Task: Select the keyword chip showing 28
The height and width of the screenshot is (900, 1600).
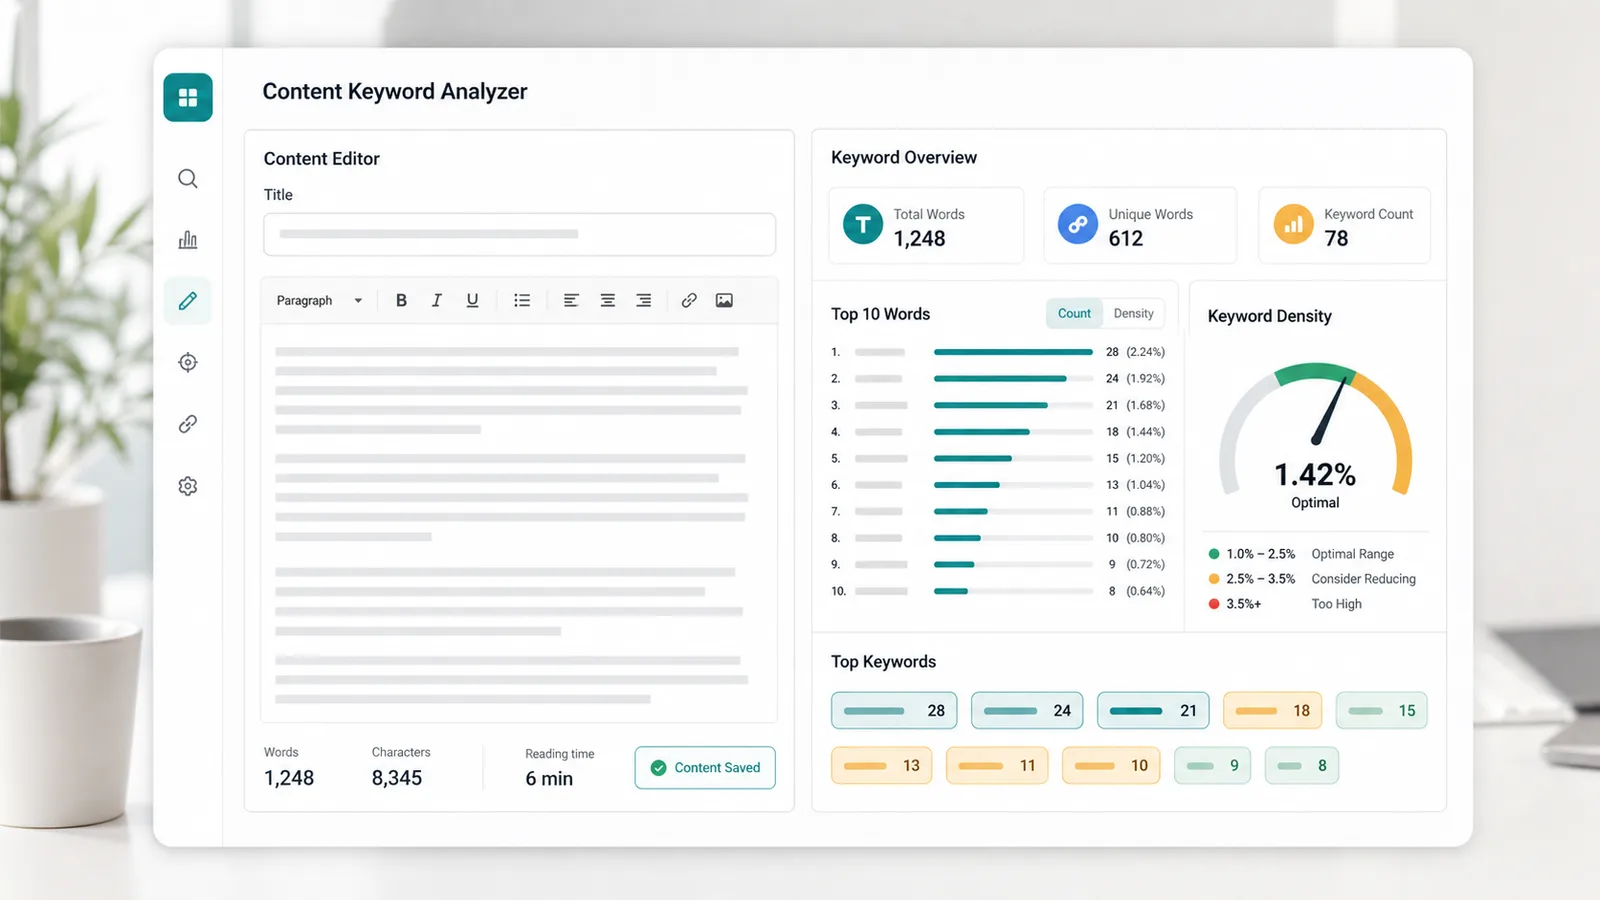Action: pyautogui.click(x=894, y=711)
